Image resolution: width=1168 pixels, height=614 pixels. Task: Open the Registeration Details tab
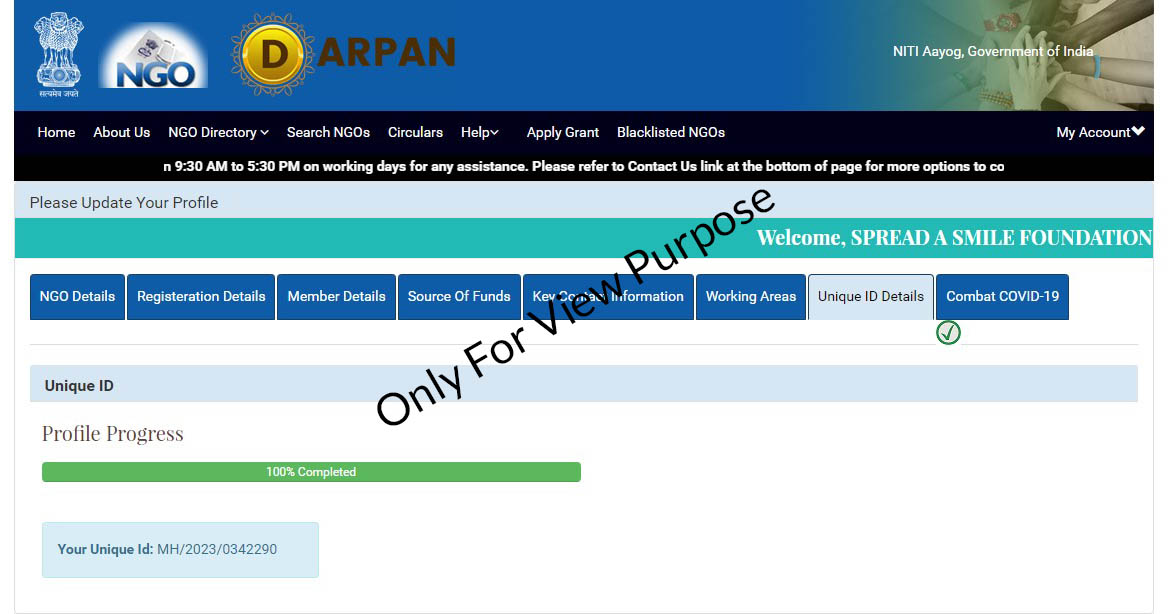click(201, 297)
